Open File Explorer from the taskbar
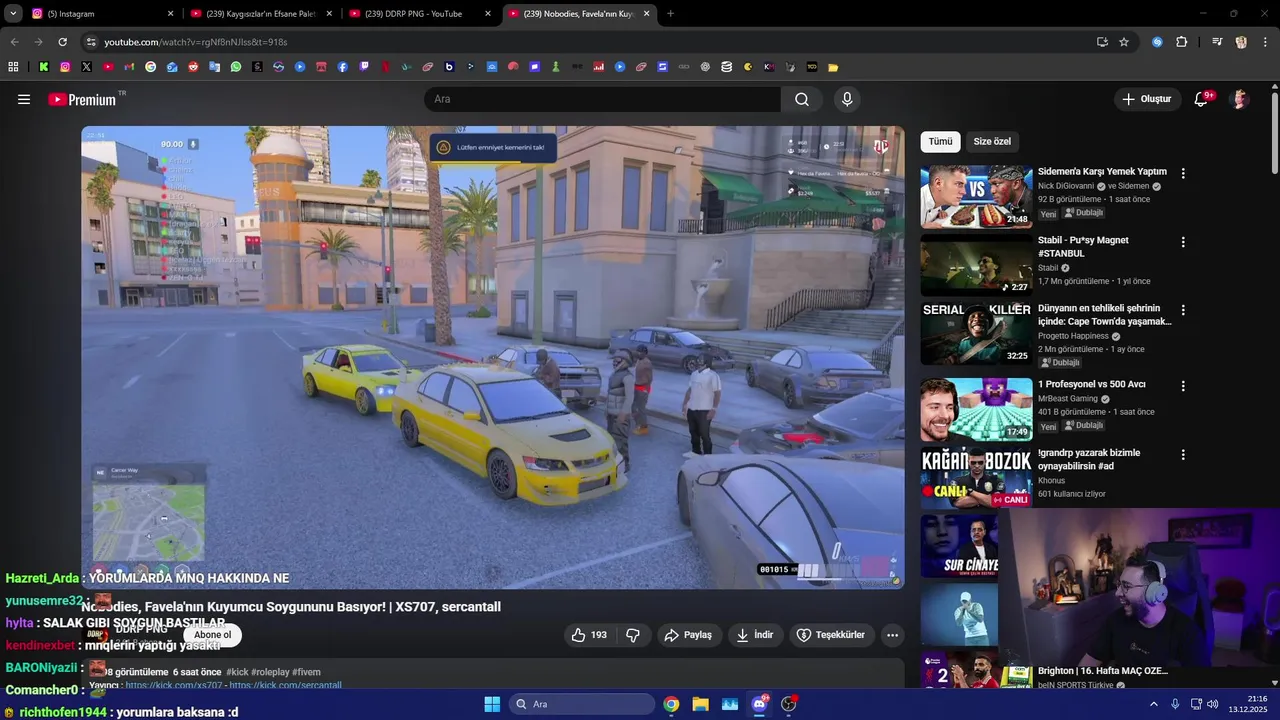This screenshot has width=1280, height=720. pos(700,704)
